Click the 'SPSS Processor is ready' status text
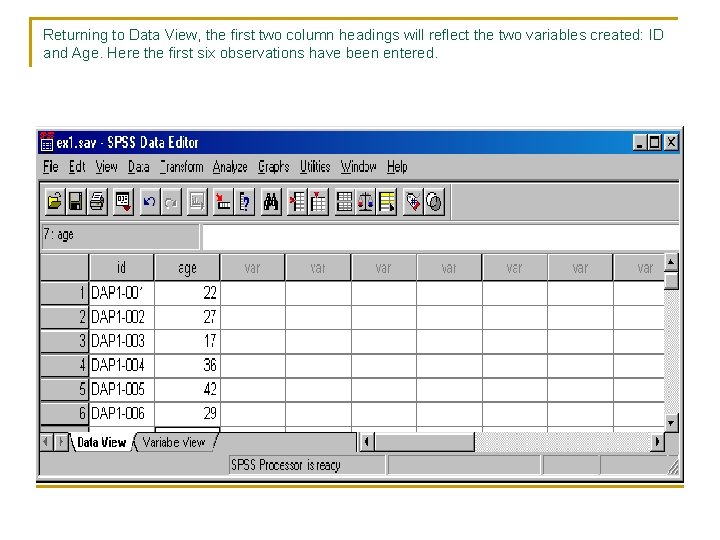This screenshot has width=720, height=540. click(286, 465)
